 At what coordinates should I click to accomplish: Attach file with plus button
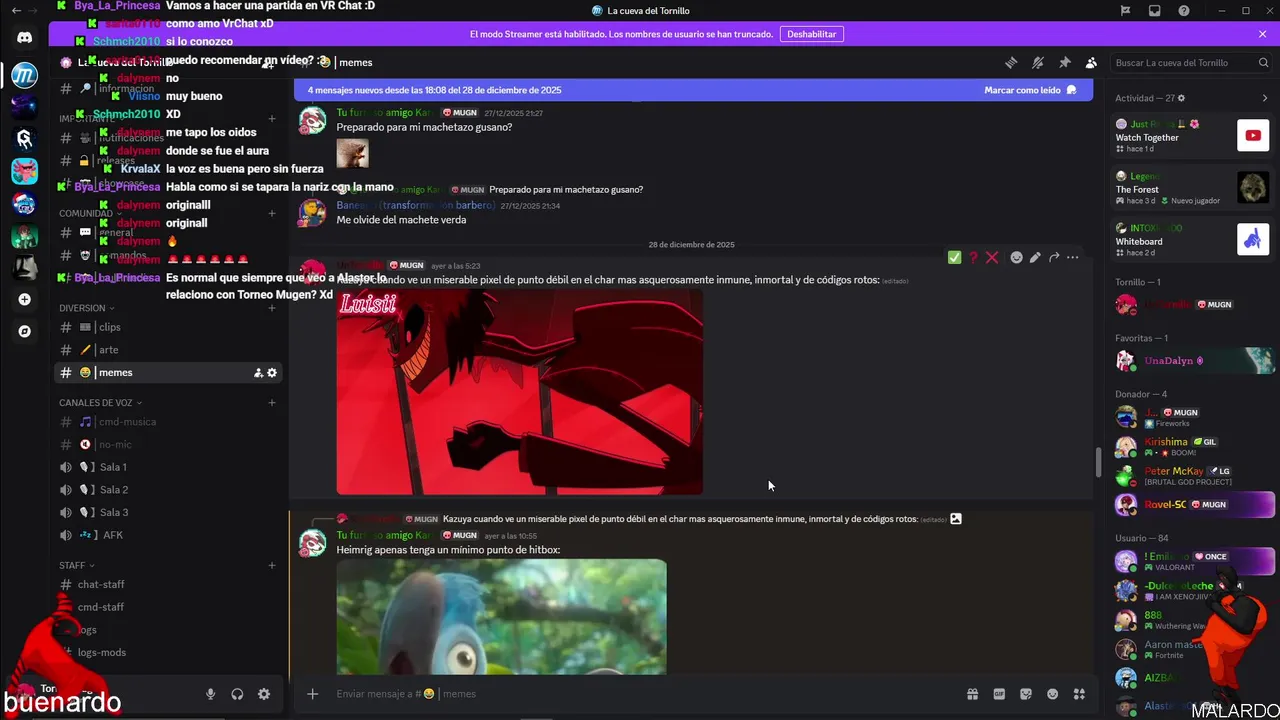tap(313, 694)
